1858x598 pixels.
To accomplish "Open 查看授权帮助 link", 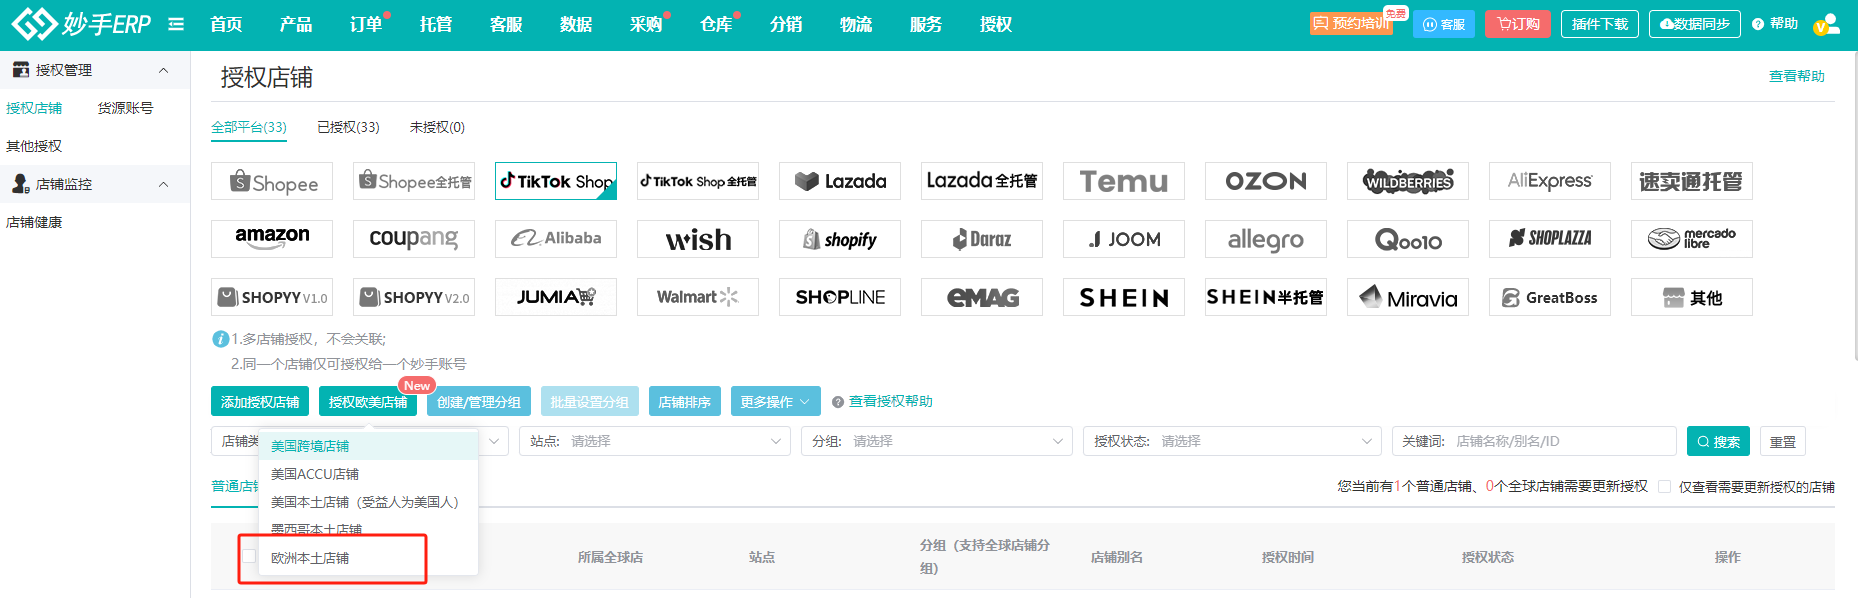I will (890, 401).
